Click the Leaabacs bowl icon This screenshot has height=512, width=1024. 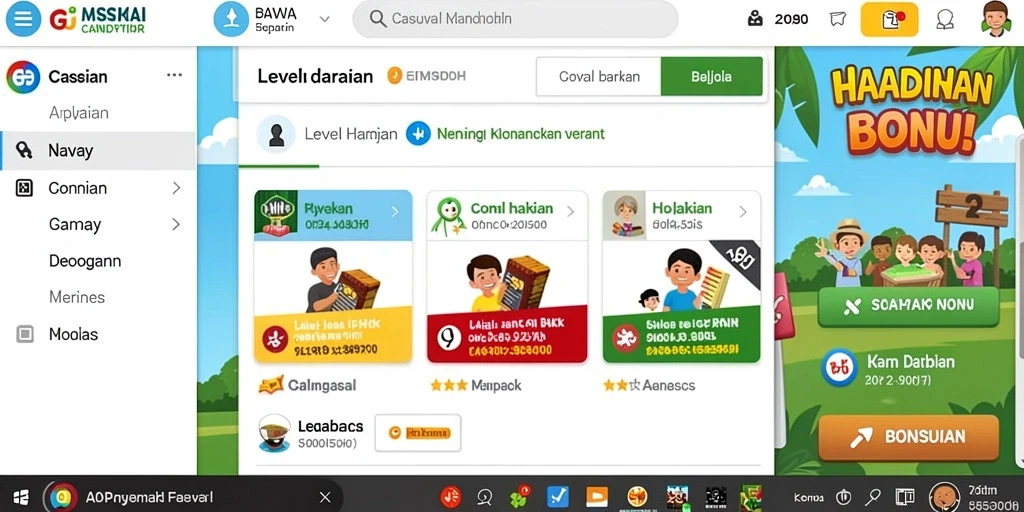tap(274, 434)
